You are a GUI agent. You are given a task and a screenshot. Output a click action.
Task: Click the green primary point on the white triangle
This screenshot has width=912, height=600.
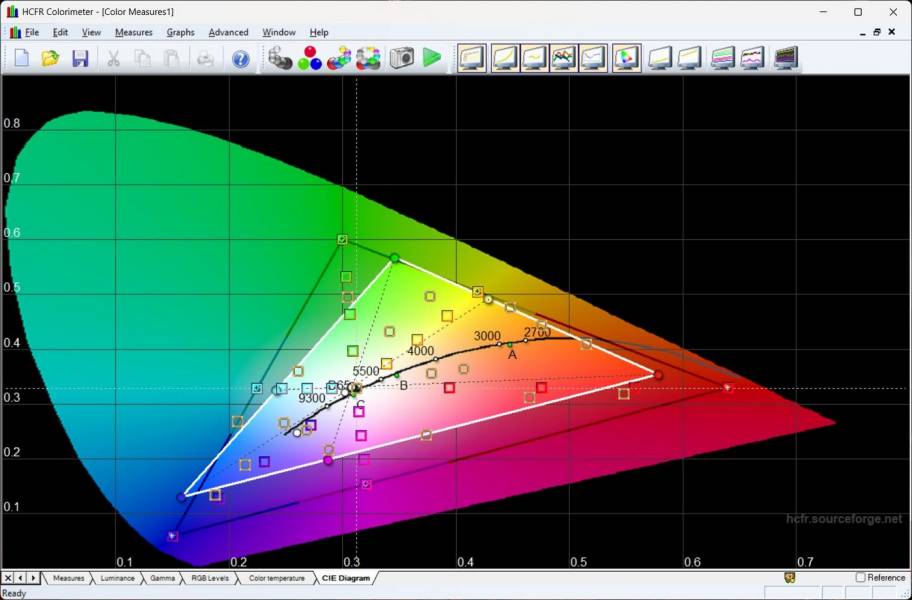(x=394, y=258)
